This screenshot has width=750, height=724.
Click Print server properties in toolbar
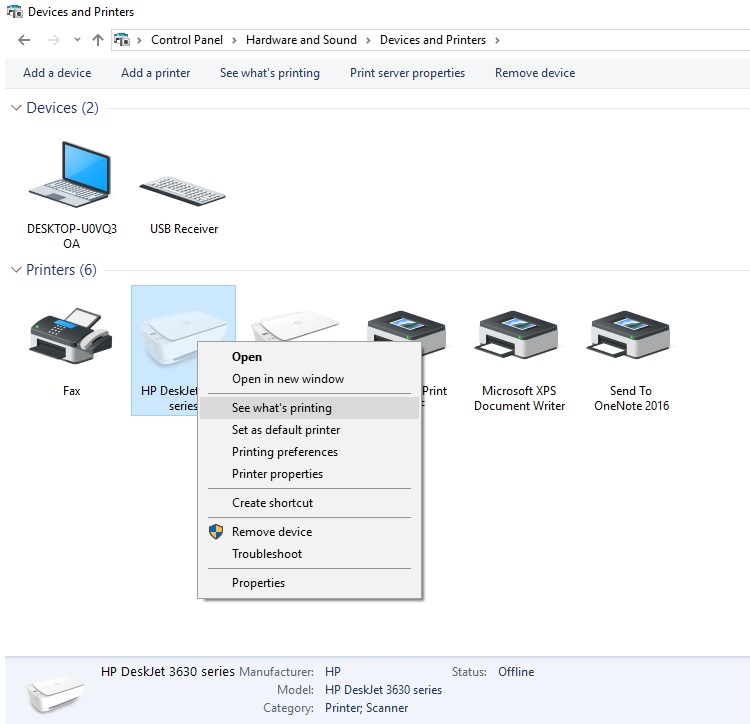tap(407, 73)
